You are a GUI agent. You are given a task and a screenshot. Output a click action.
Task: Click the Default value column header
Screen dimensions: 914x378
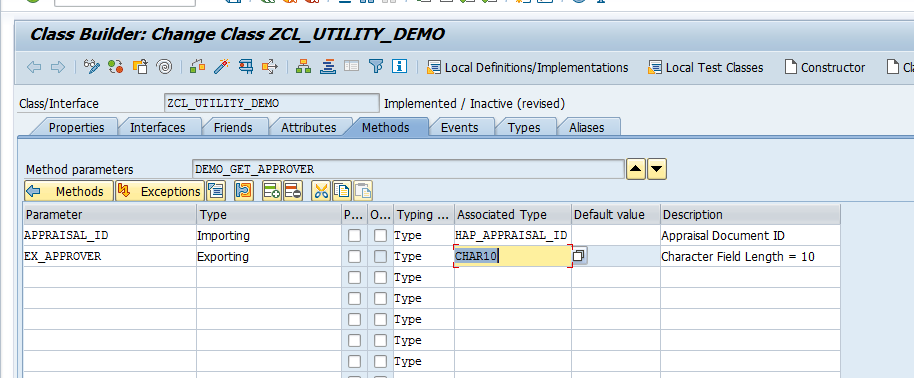click(616, 215)
